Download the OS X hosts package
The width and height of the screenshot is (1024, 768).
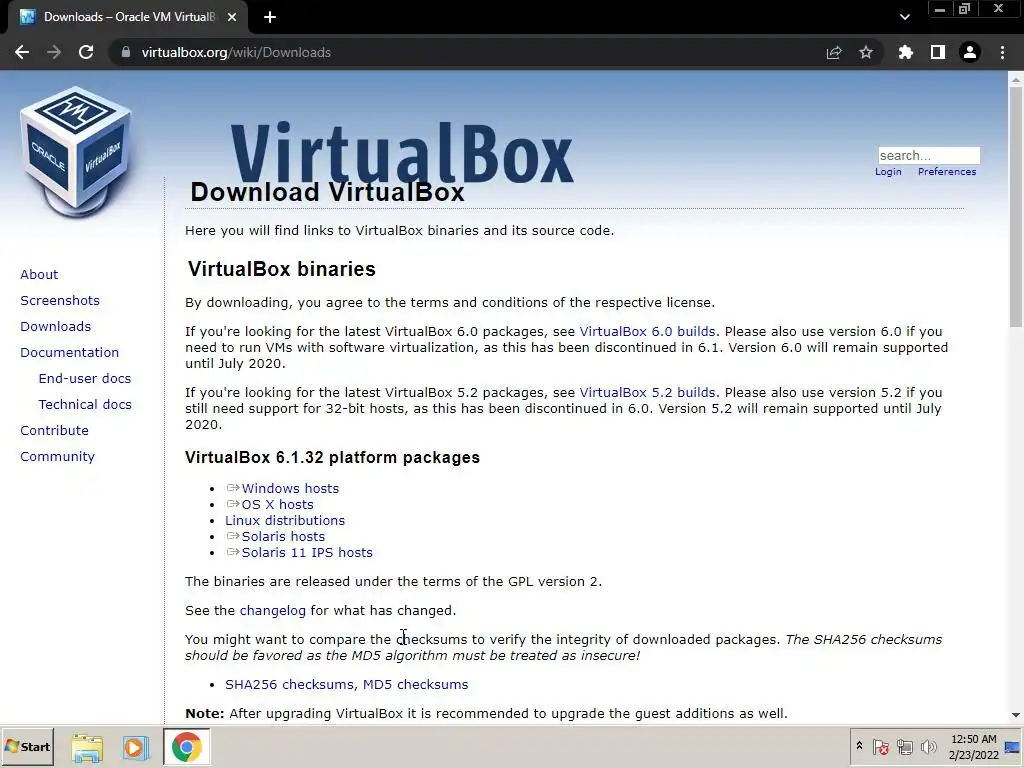click(278, 504)
